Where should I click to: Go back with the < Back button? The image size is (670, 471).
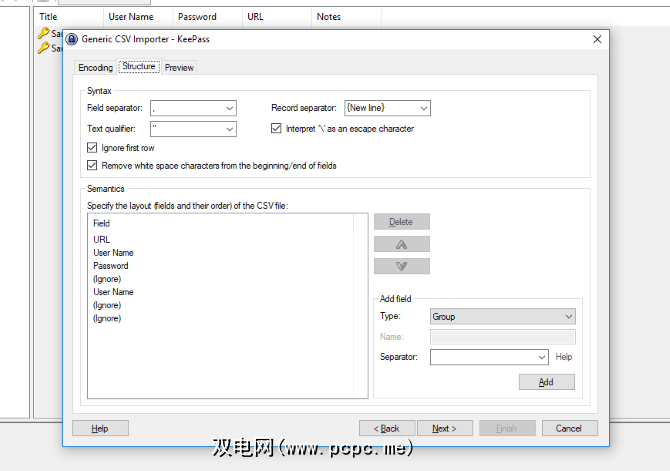[387, 428]
